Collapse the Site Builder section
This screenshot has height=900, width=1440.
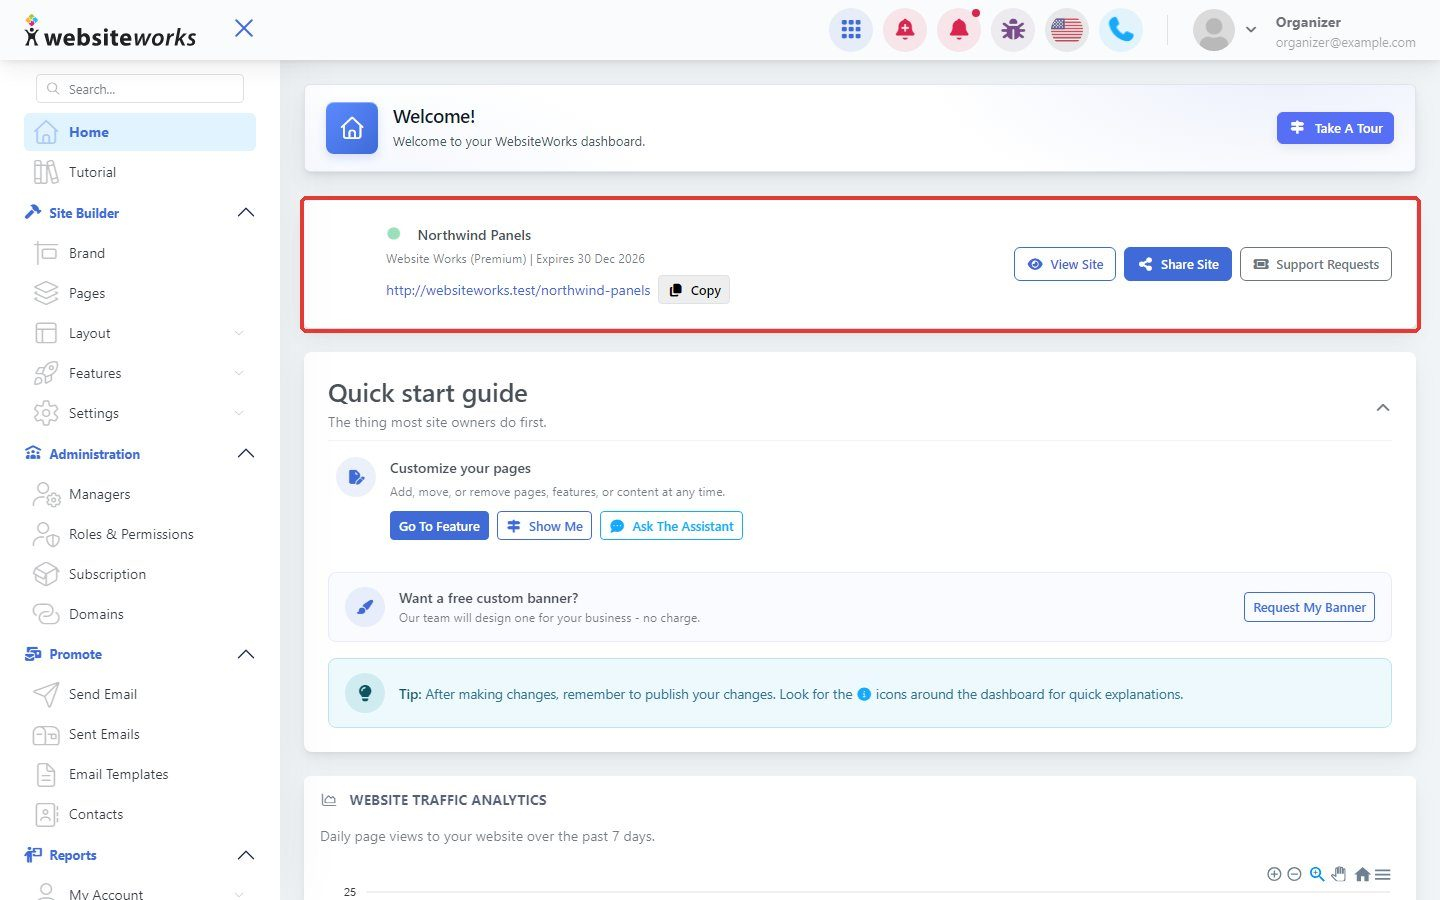coord(246,213)
